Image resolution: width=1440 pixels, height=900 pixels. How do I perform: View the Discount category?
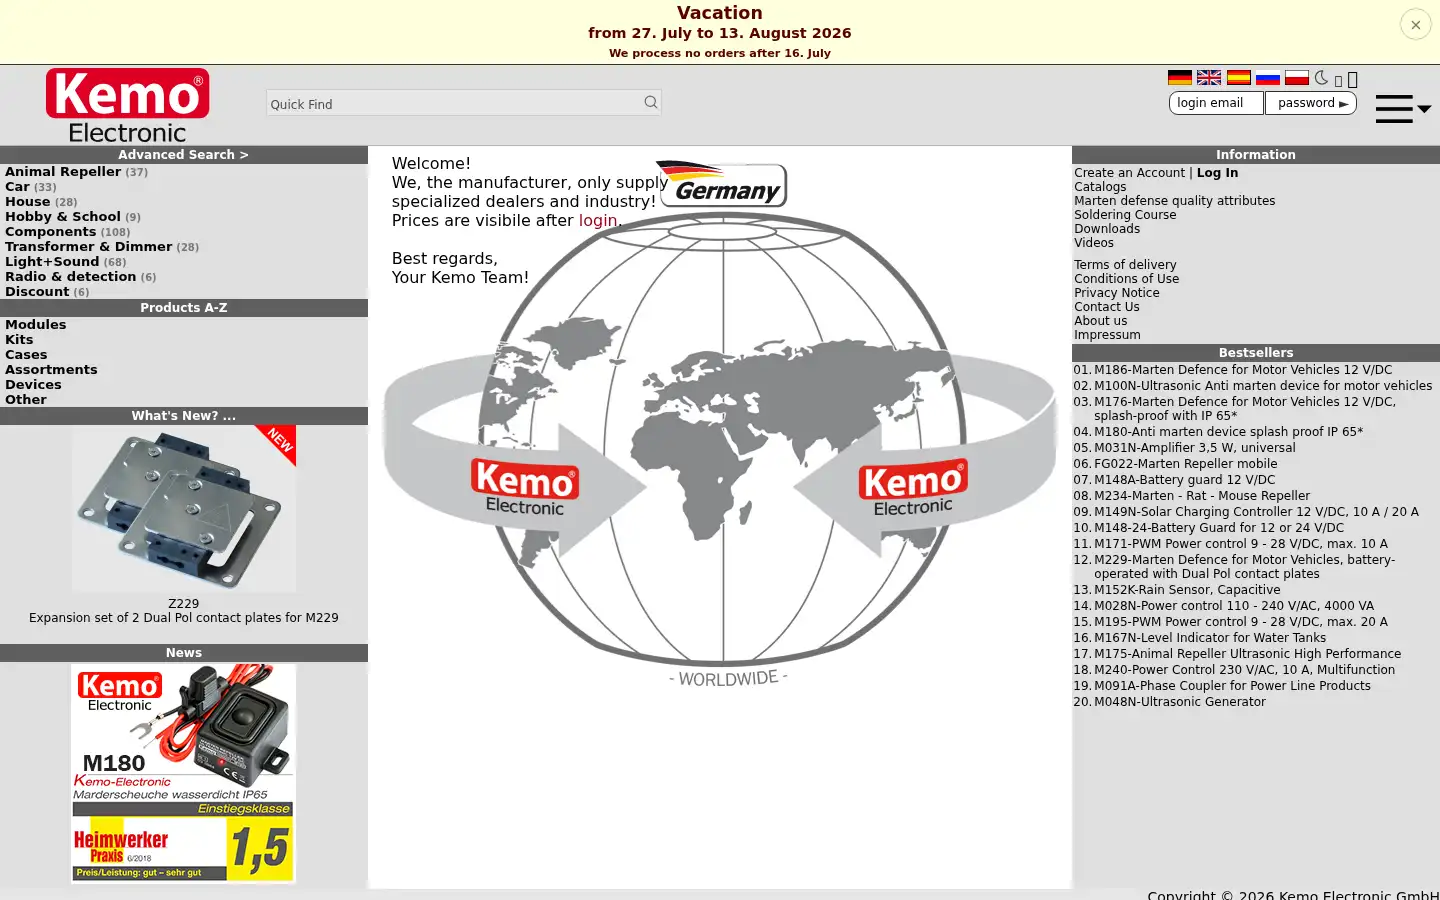(37, 292)
